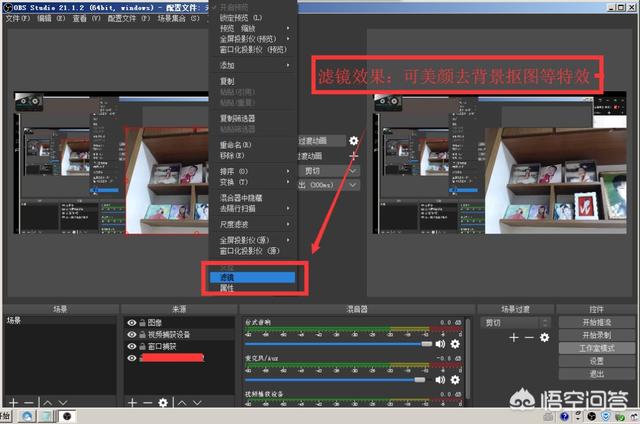Mute the 台式音响 speaker icon
640x424 pixels.
click(x=440, y=343)
